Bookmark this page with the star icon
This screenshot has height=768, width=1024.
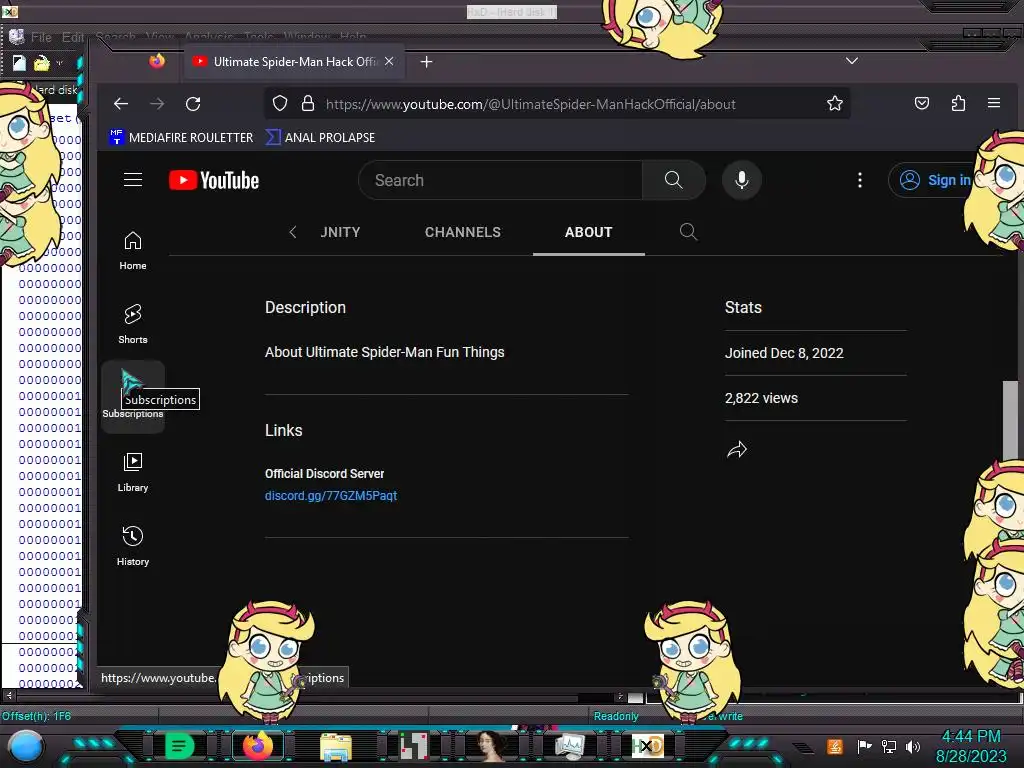tap(835, 103)
